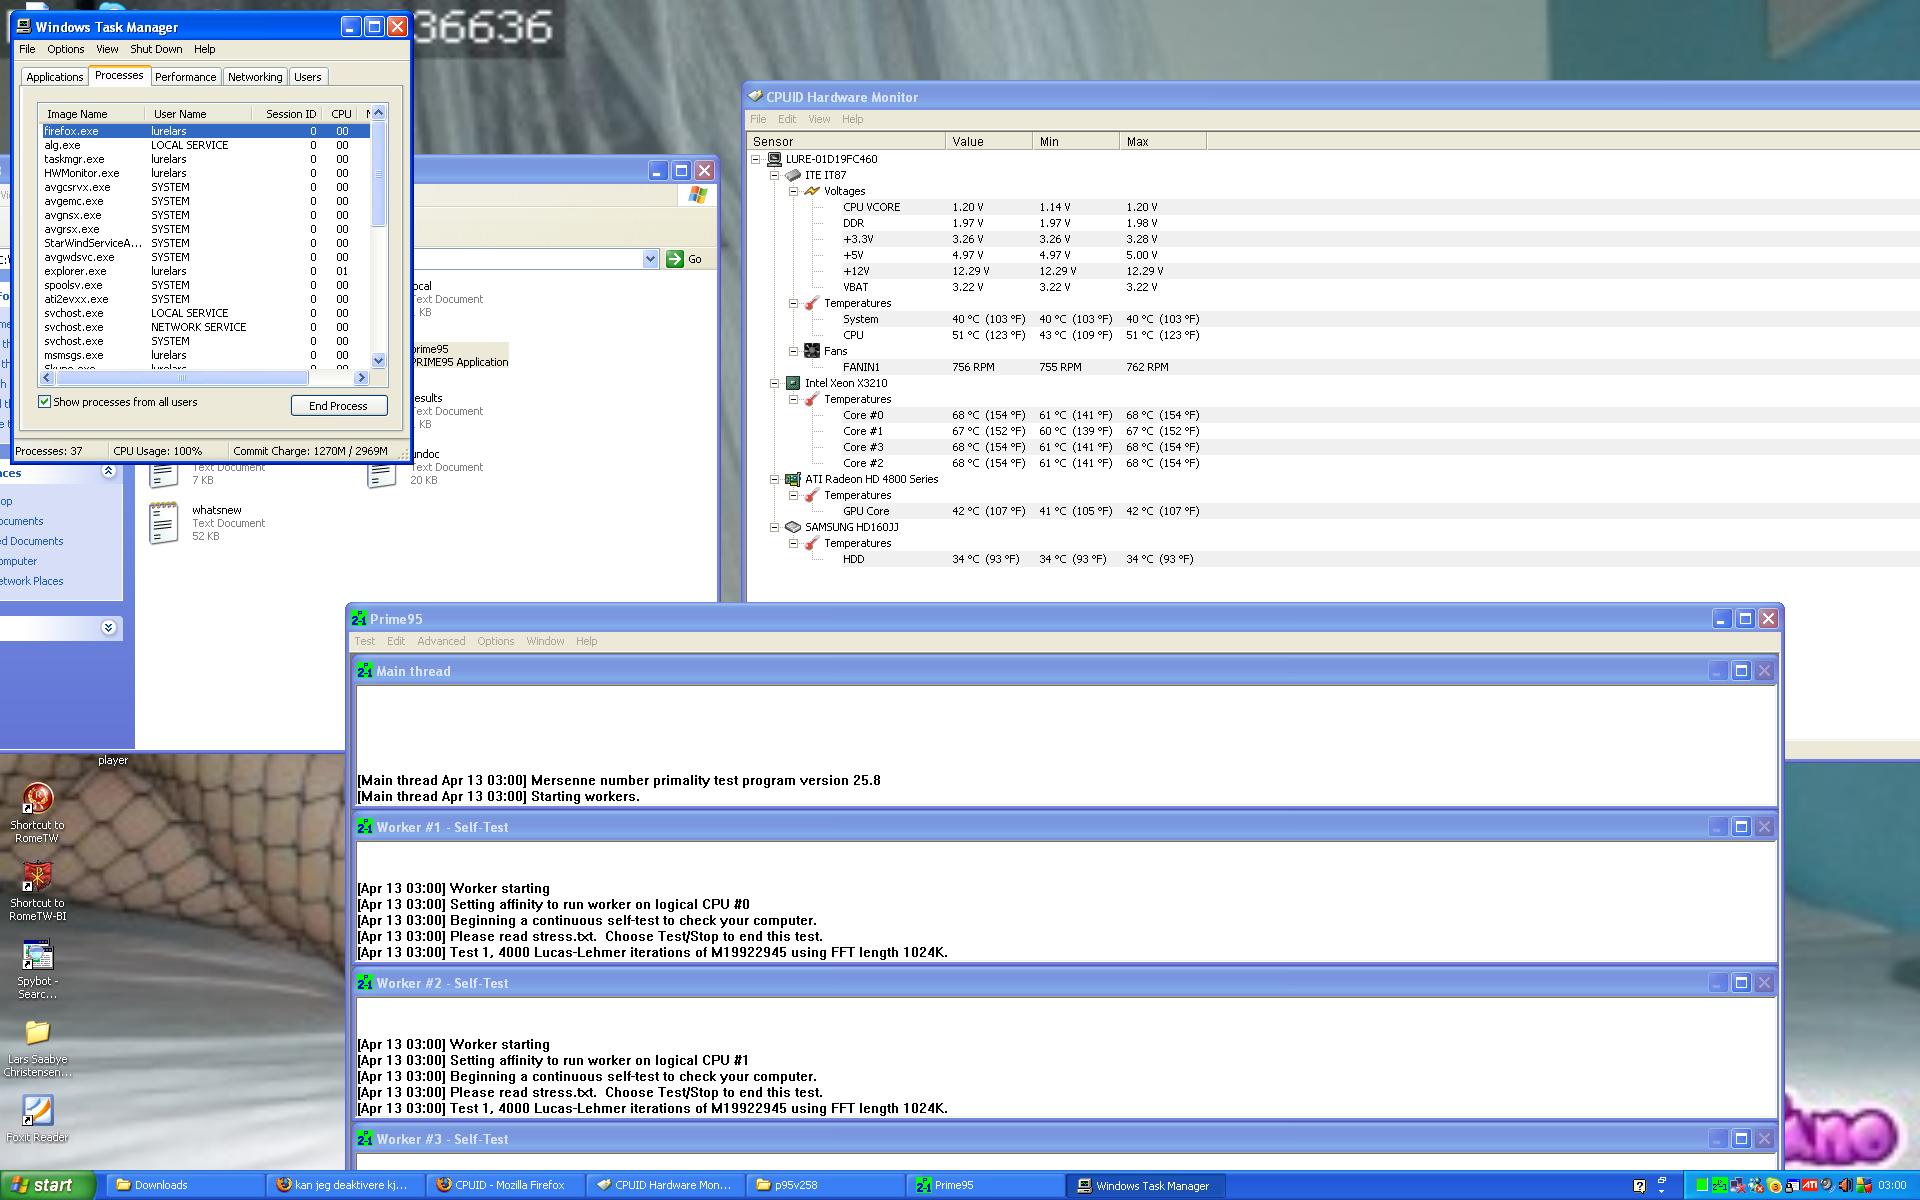Click the process list horizontal scrollbar thumb
The height and width of the screenshot is (1200, 1920).
pyautogui.click(x=182, y=378)
